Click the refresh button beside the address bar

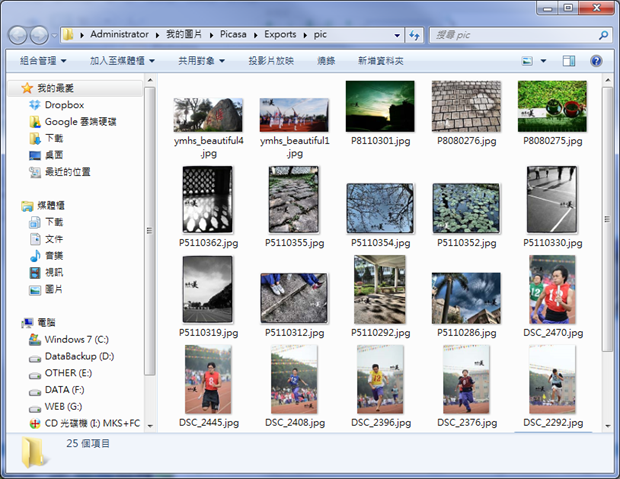pyautogui.click(x=414, y=35)
